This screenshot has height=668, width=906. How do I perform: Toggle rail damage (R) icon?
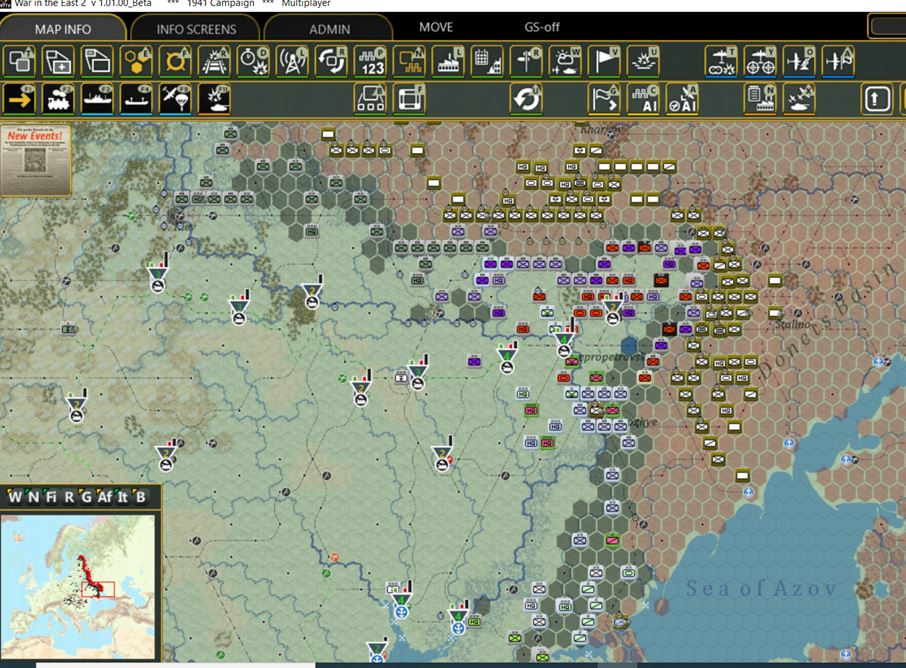pyautogui.click(x=214, y=61)
